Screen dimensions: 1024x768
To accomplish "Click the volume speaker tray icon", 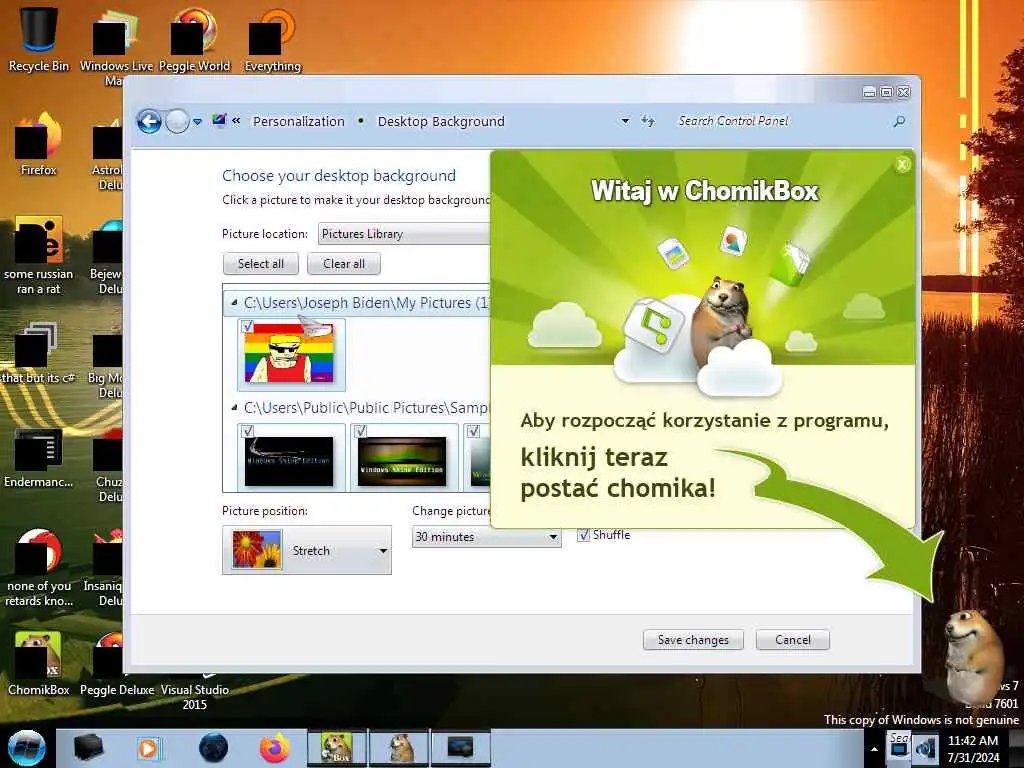I will (925, 748).
